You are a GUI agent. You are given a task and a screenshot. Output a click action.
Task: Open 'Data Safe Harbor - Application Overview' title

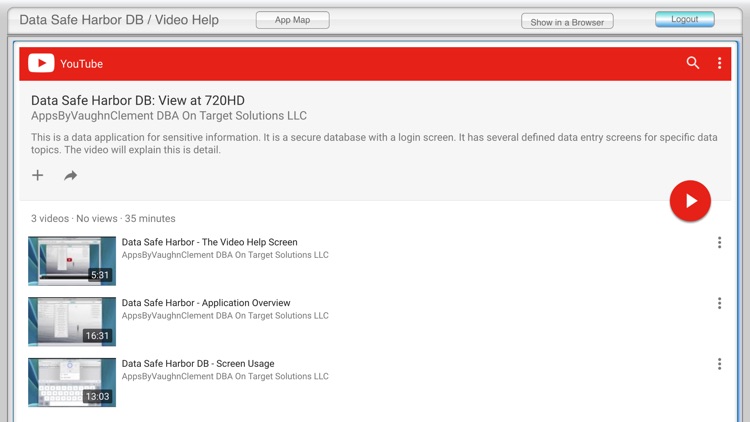coord(206,303)
